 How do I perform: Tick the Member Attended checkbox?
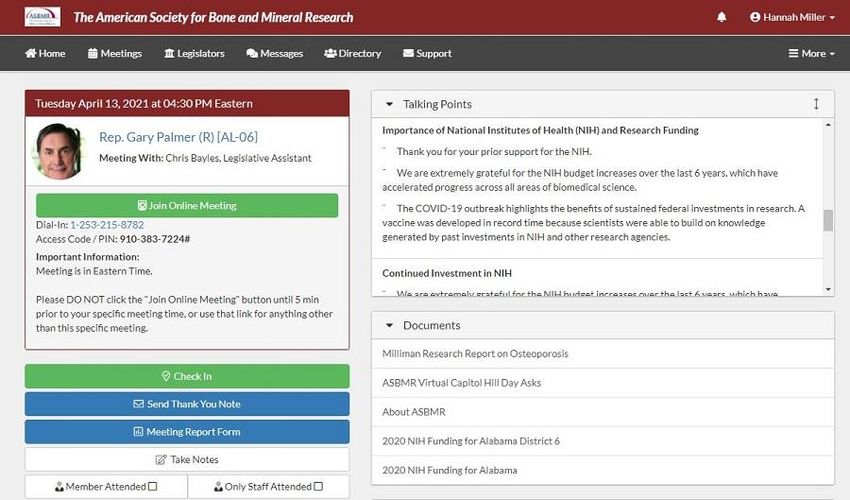pos(153,486)
